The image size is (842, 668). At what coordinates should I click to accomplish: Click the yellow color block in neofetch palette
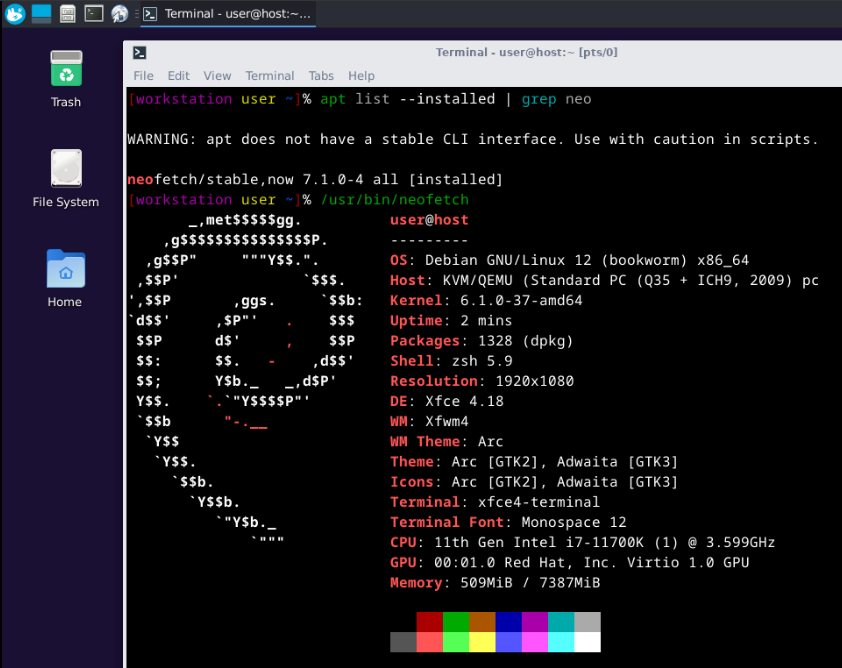[x=482, y=642]
